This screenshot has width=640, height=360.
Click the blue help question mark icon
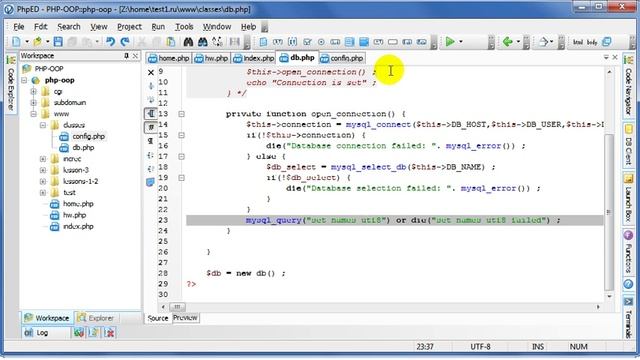tap(628, 284)
